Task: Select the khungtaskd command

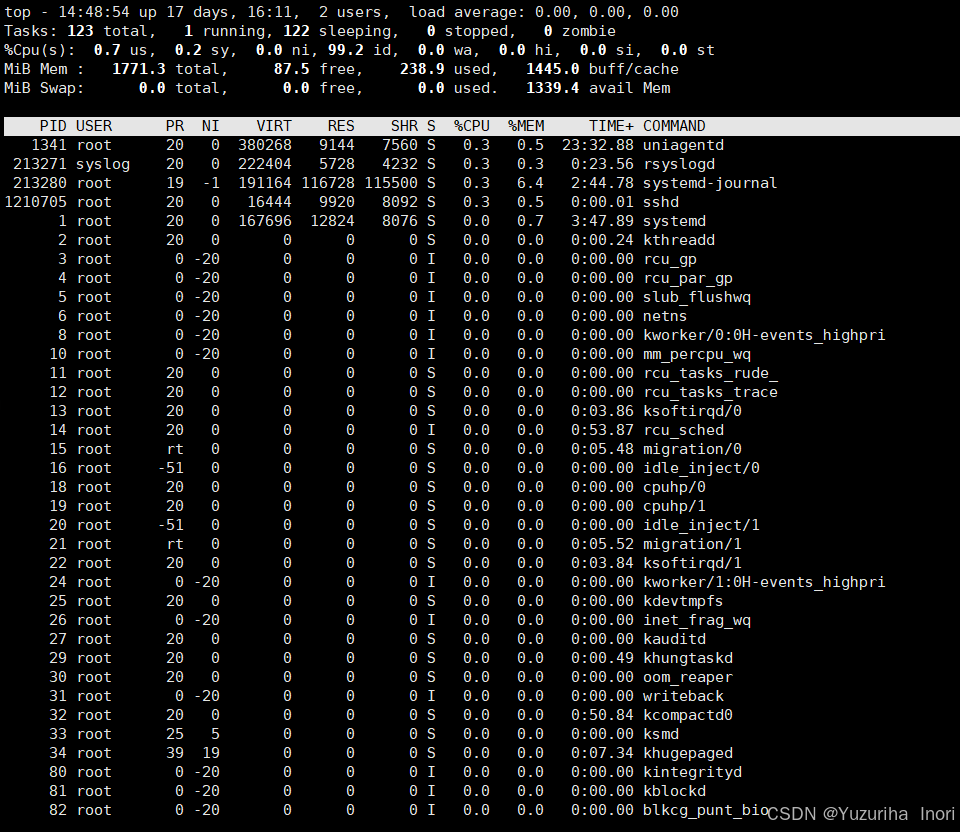Action: [x=688, y=658]
